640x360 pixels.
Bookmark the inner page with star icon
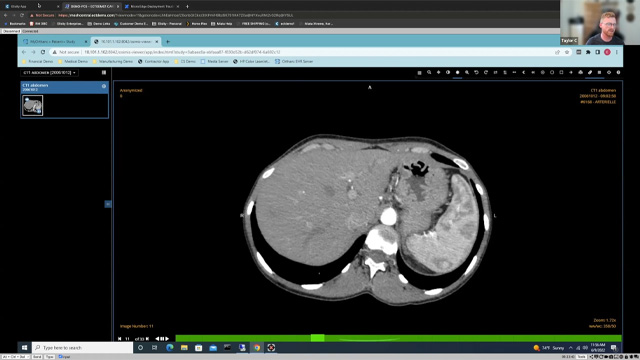(x=567, y=52)
